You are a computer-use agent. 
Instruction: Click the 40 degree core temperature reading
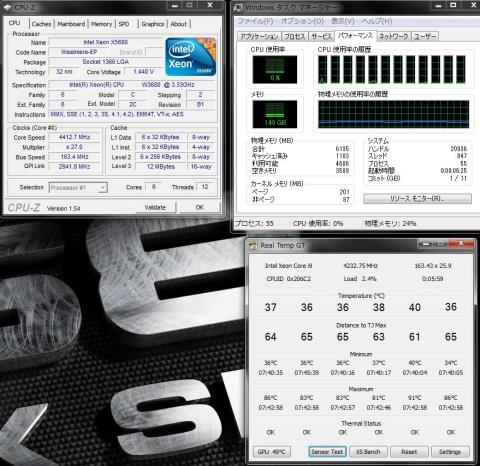tap(415, 307)
